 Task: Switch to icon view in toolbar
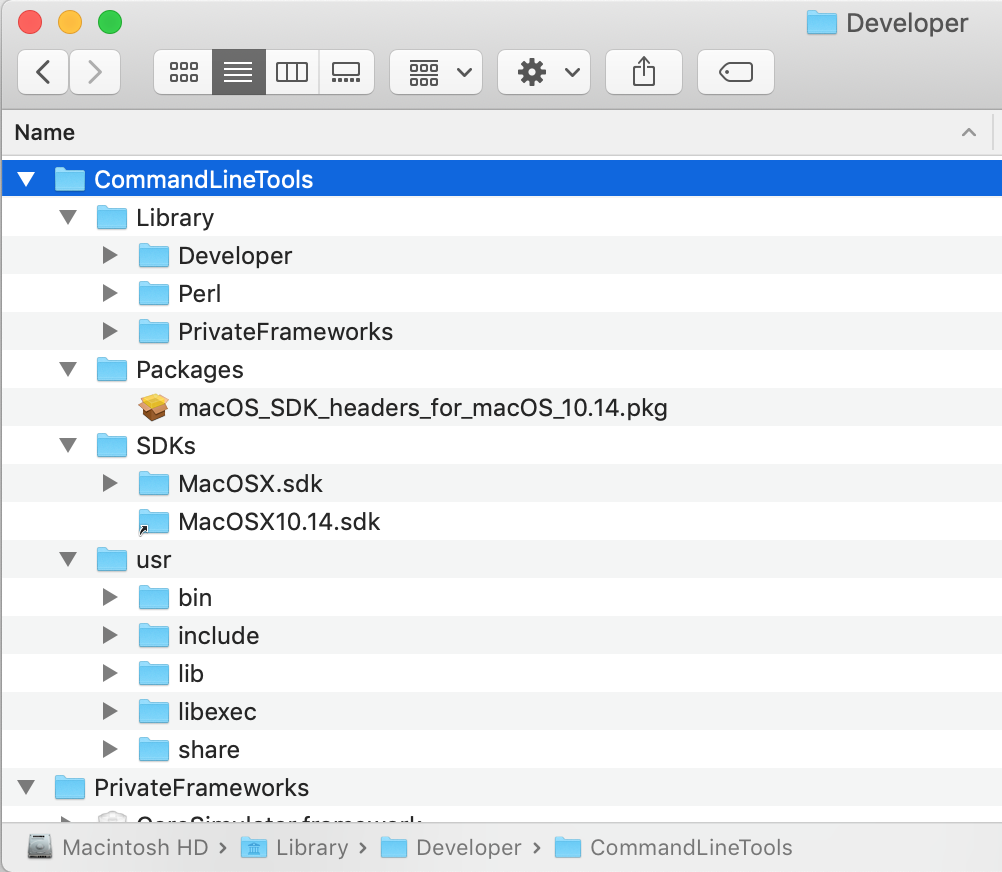[184, 72]
